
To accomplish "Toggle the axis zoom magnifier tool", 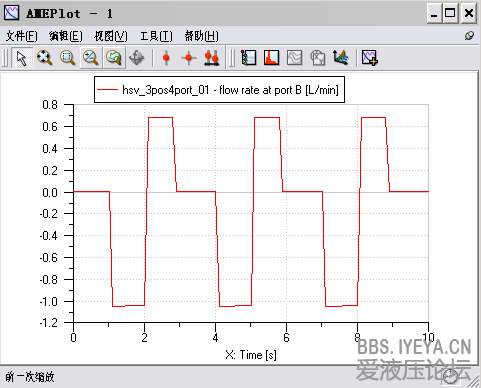I will click(x=91, y=58).
